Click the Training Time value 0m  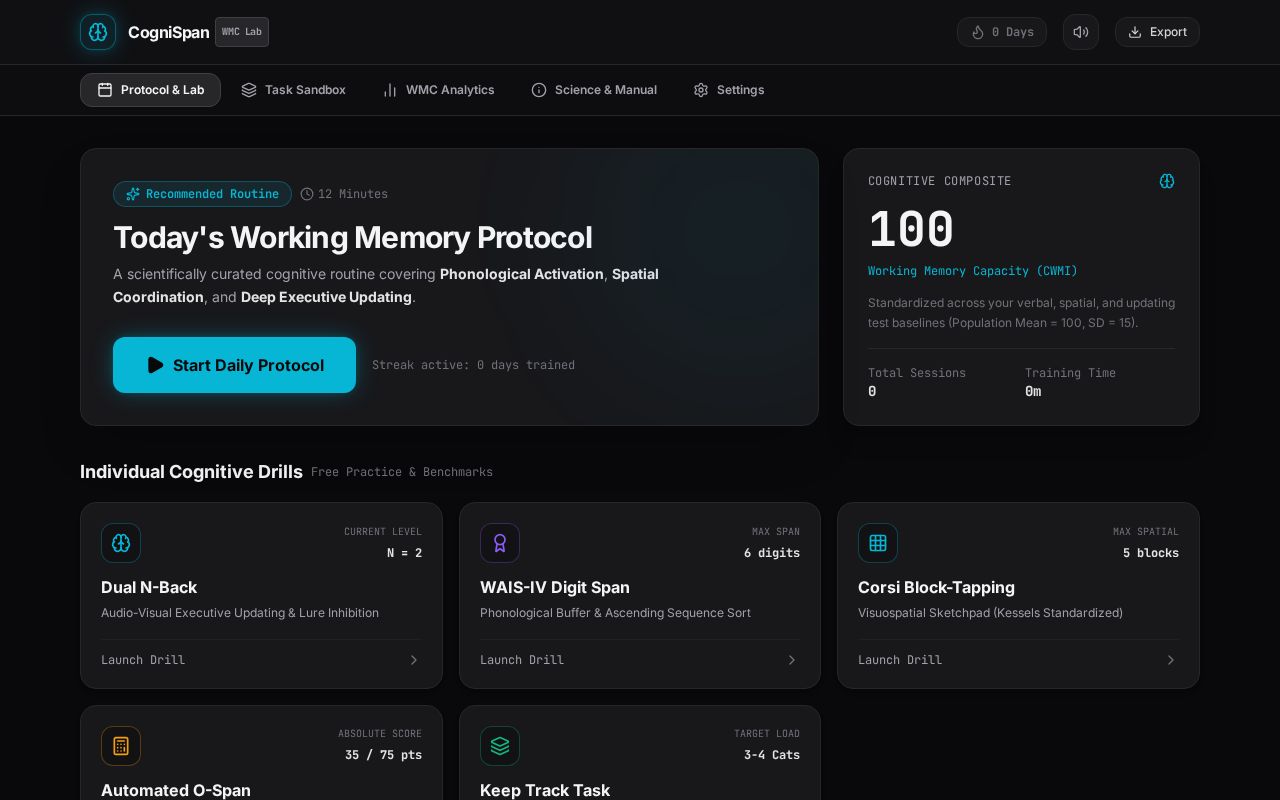point(1033,392)
